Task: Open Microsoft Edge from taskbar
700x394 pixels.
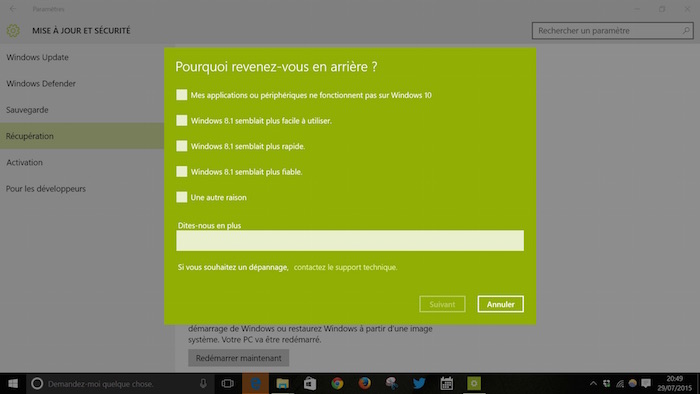Action: tap(255, 384)
